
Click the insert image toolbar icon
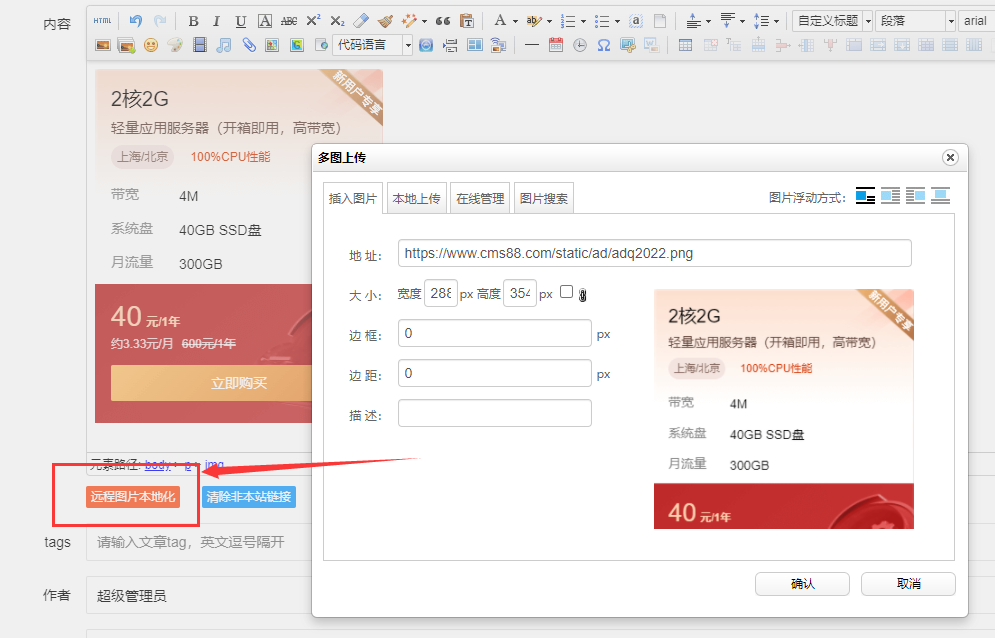pos(102,44)
